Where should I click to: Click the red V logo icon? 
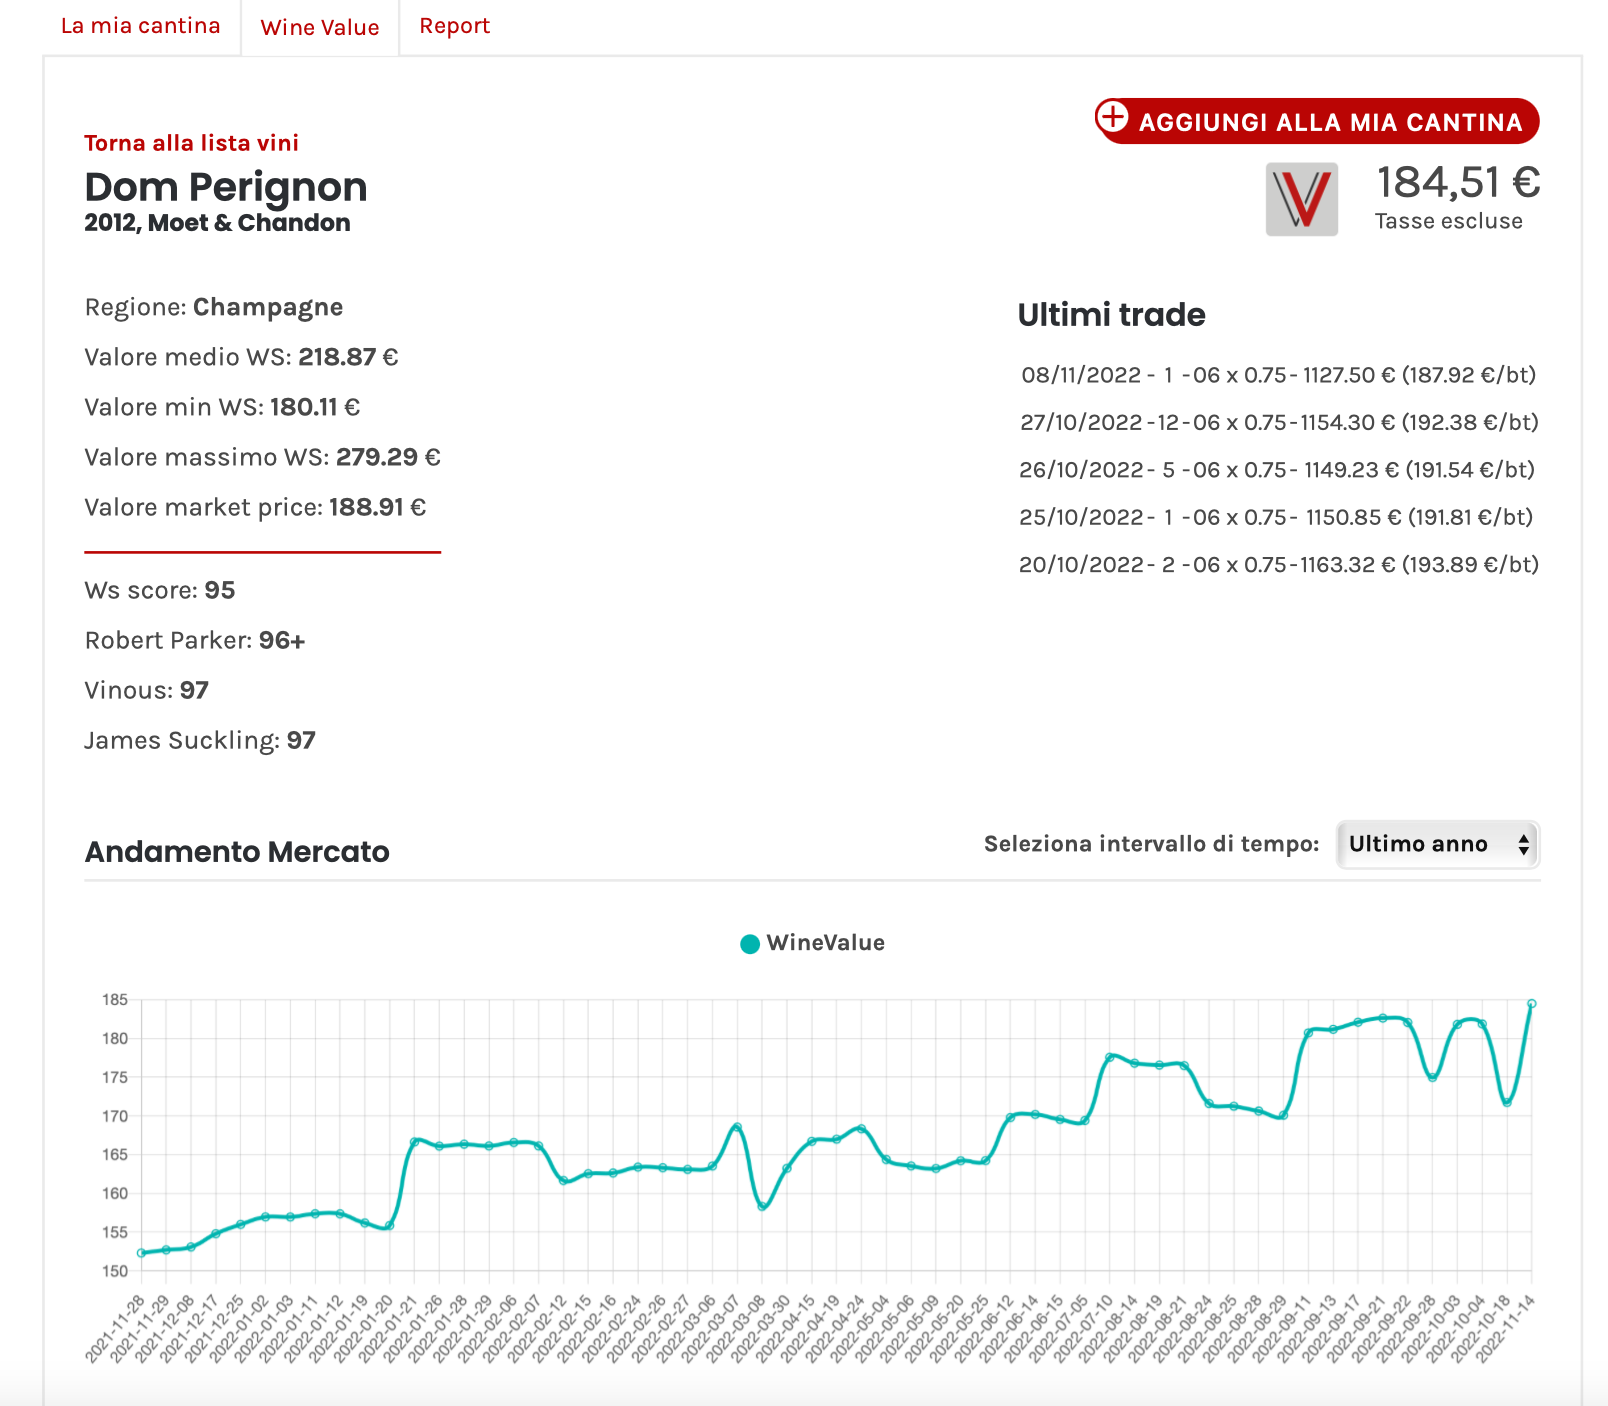[1302, 200]
